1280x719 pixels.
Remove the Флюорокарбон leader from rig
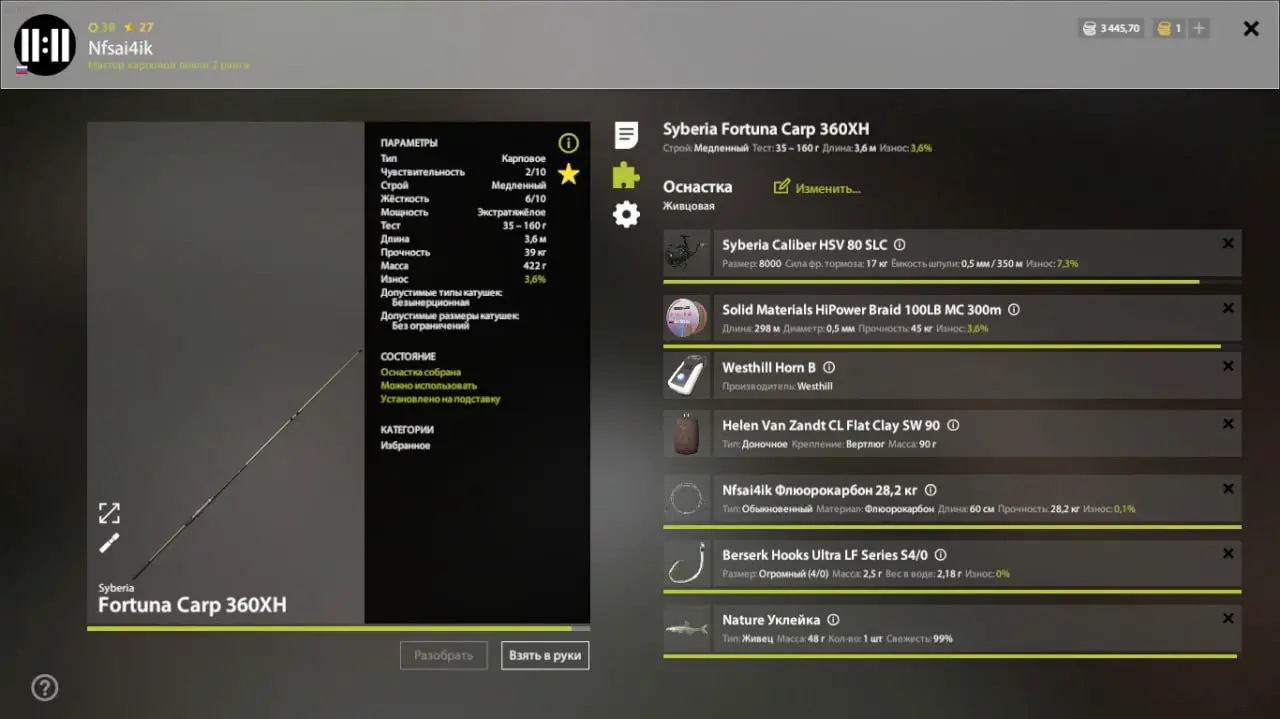1228,488
